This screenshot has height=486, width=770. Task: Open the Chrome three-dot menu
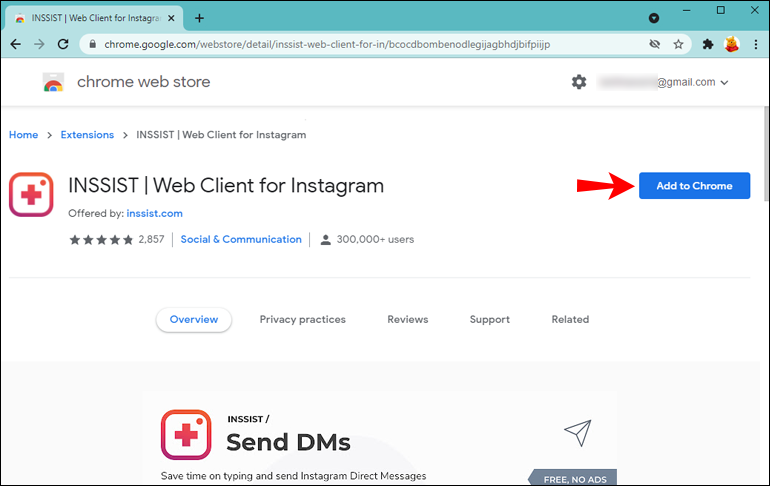pos(756,44)
